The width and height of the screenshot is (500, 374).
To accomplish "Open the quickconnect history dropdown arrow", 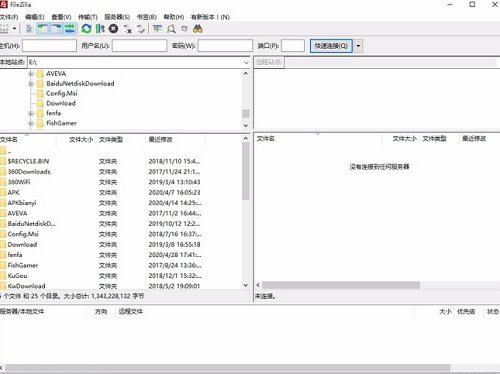I will 358,46.
